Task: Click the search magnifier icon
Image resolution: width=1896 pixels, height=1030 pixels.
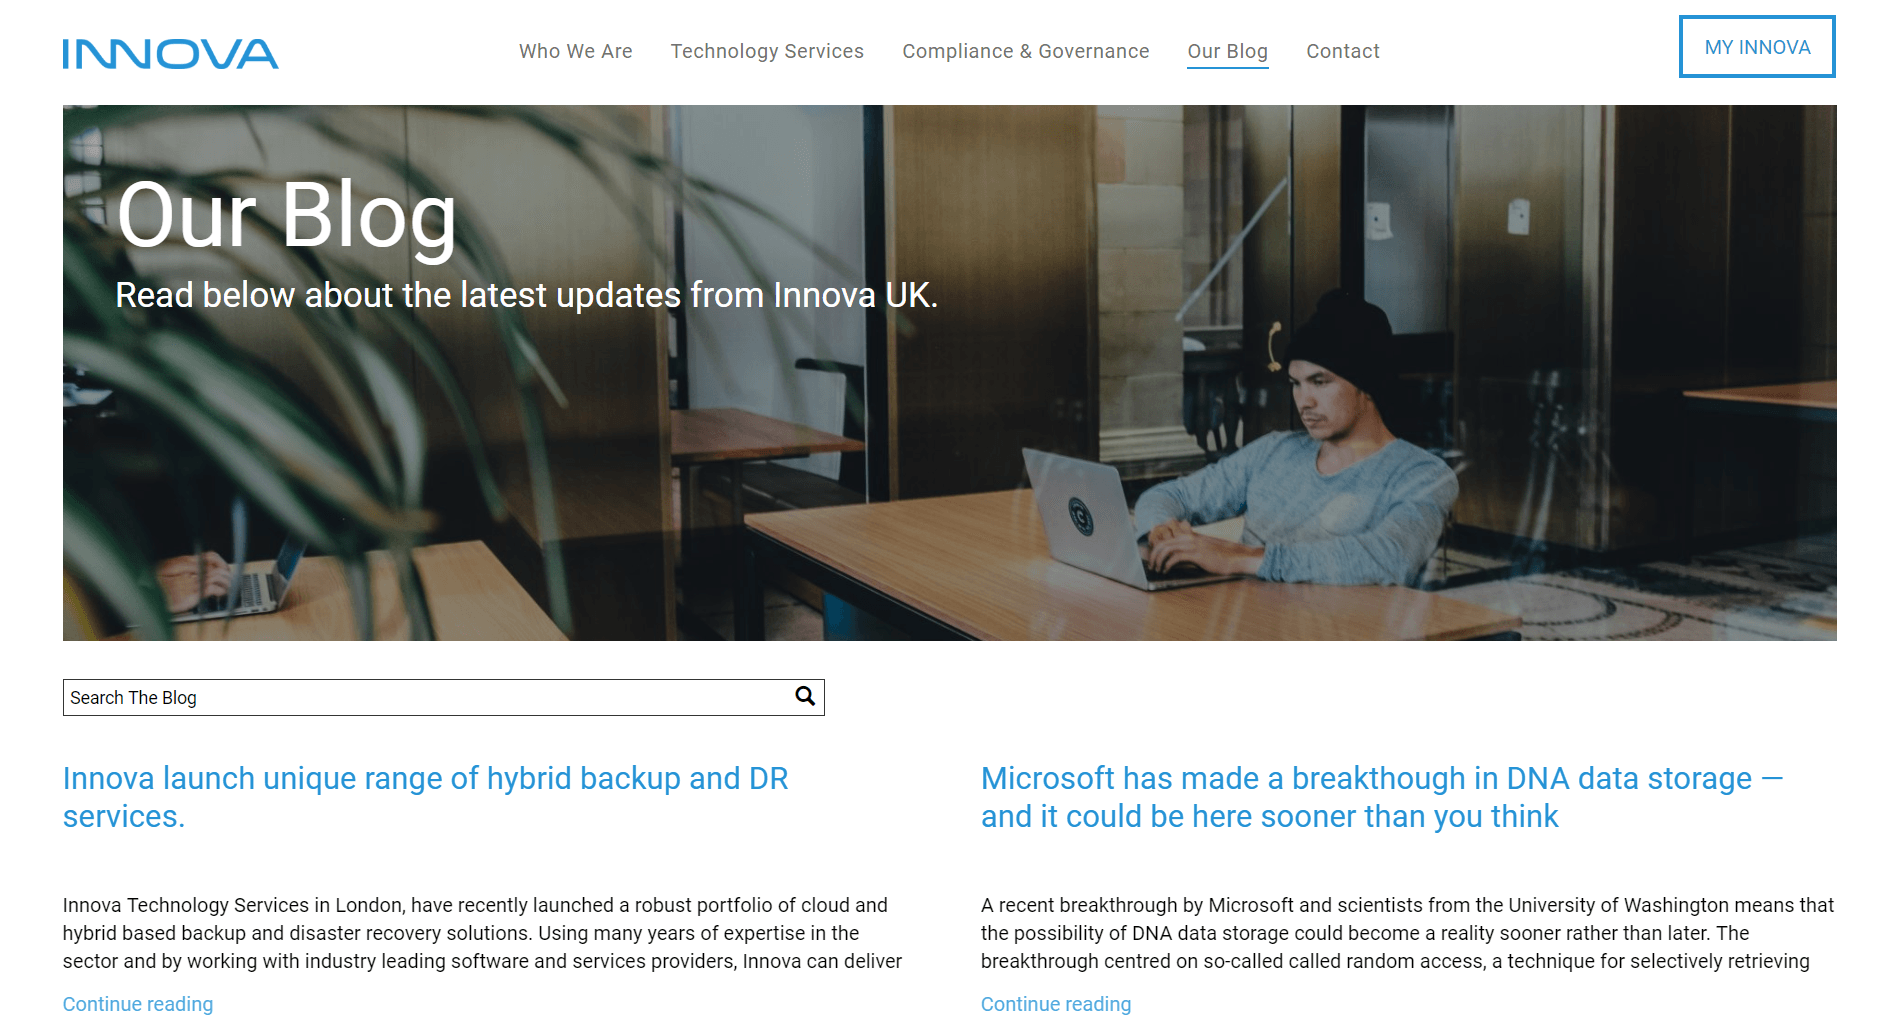Action: click(x=803, y=697)
